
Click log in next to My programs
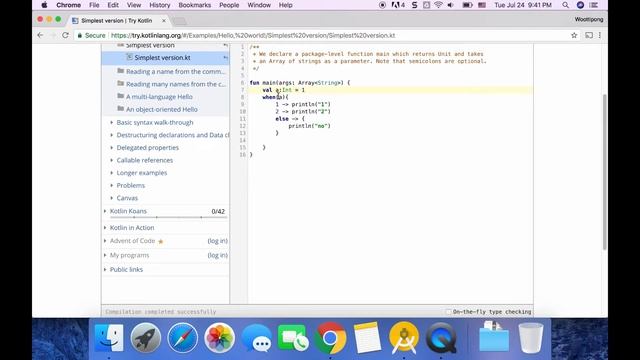point(218,255)
